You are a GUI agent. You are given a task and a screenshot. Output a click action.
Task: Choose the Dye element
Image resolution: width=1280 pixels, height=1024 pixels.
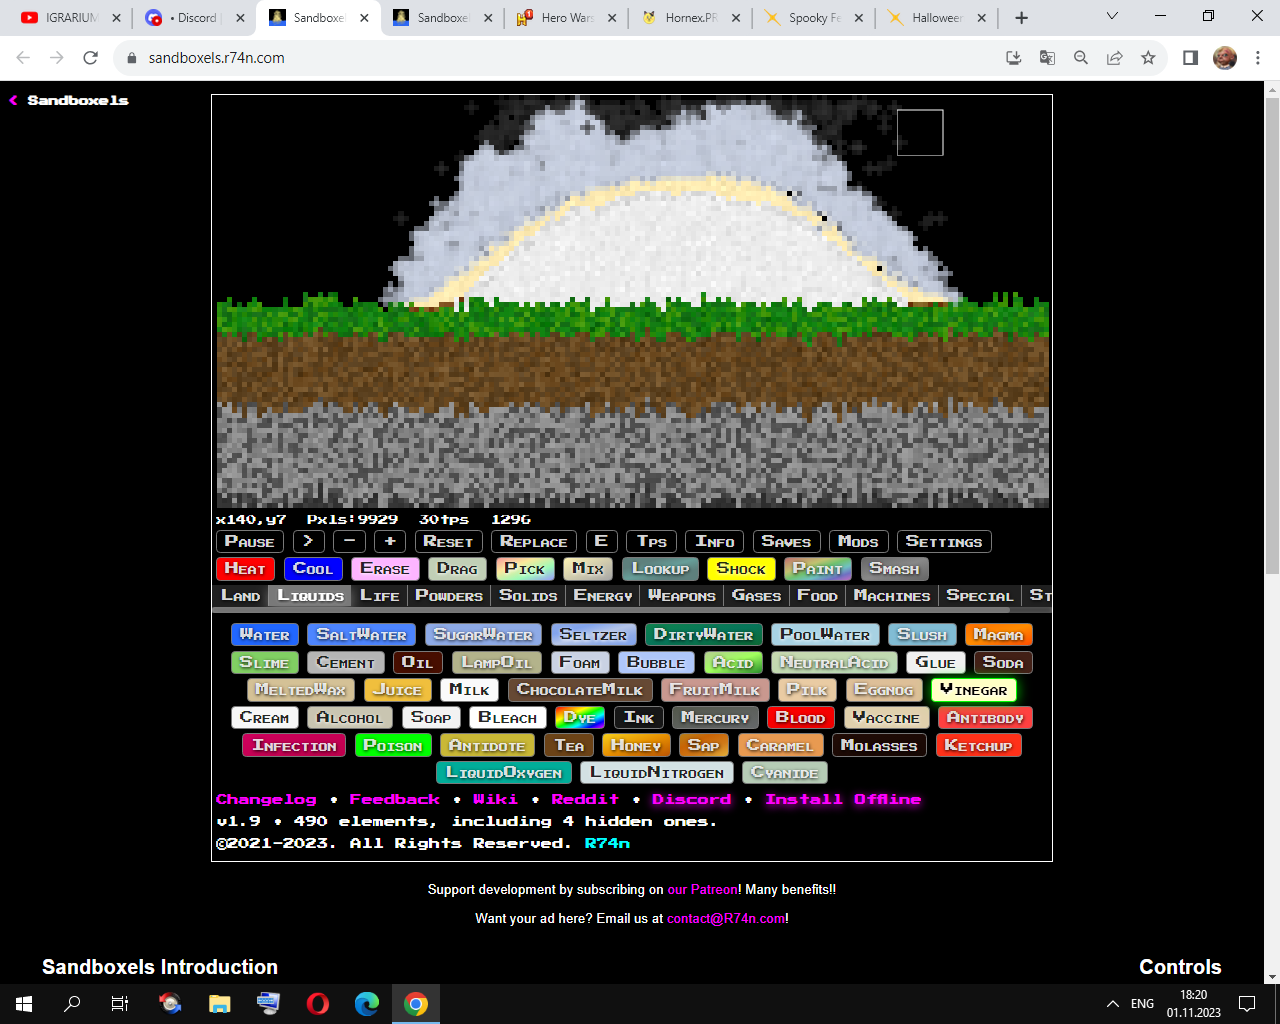[x=579, y=717]
